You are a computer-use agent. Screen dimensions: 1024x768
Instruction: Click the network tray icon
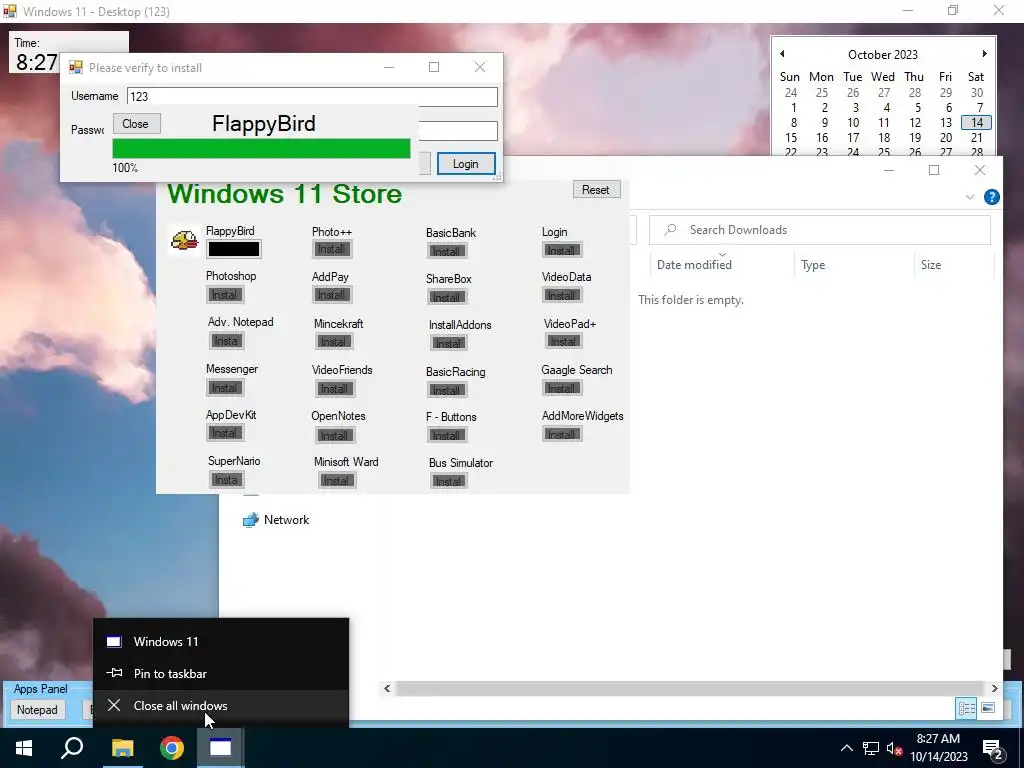point(871,748)
